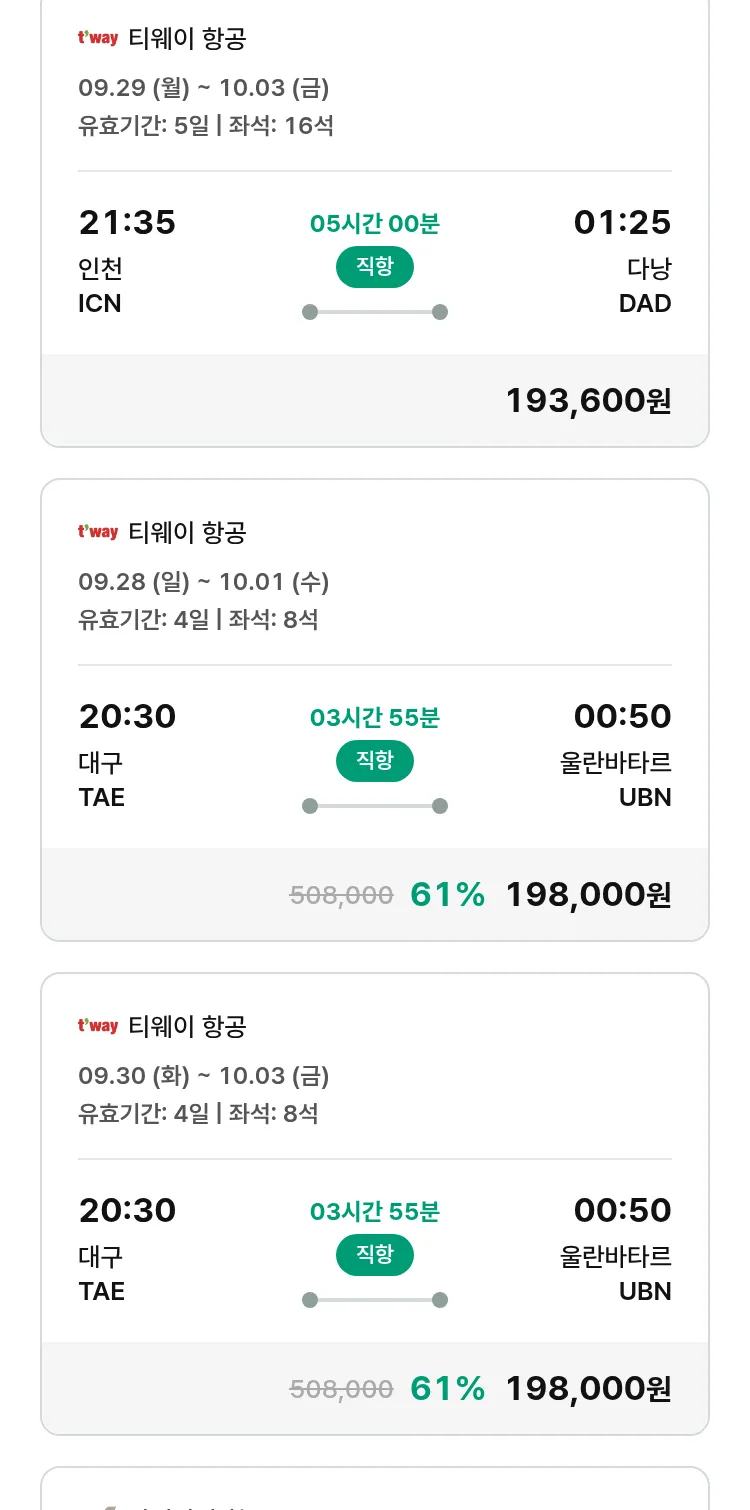Viewport: 750px width, 1510px height.
Task: Open the 09.29 (월) ~ 10.03 (금) flight
Action: point(204,88)
